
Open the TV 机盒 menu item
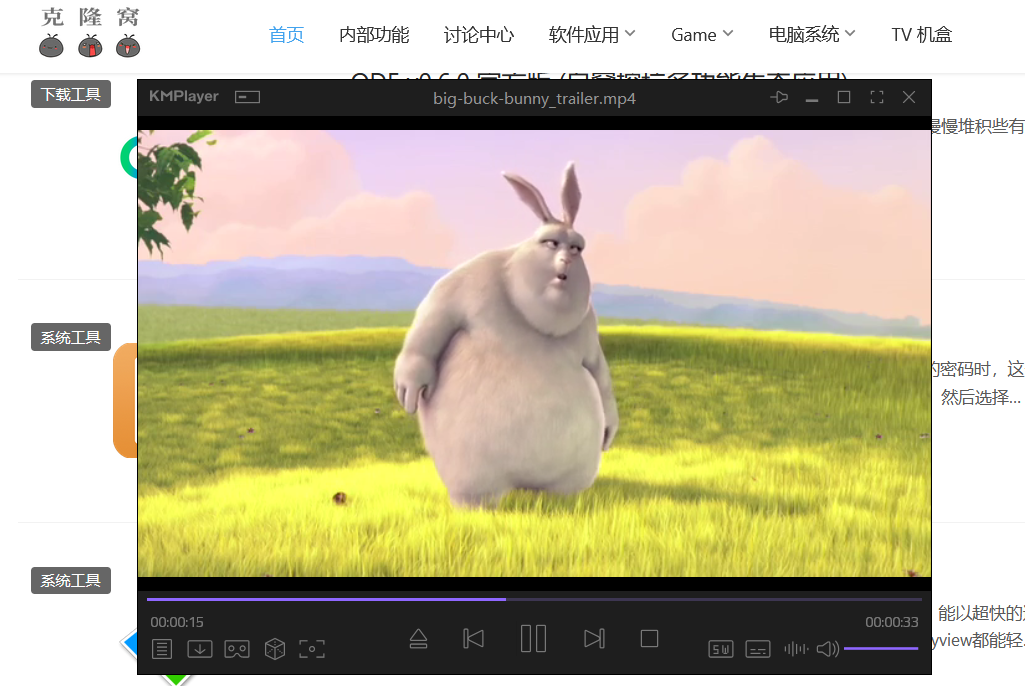coord(922,35)
